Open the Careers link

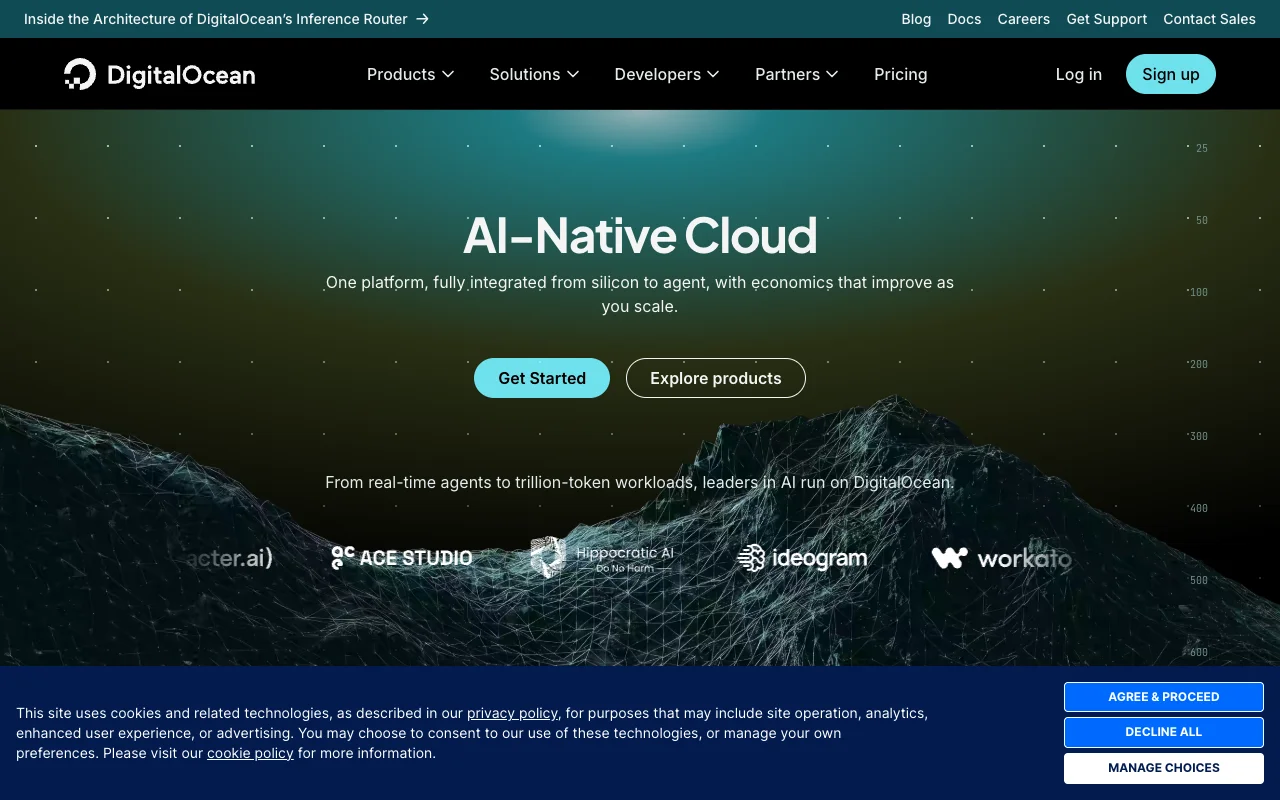pyautogui.click(x=1024, y=19)
